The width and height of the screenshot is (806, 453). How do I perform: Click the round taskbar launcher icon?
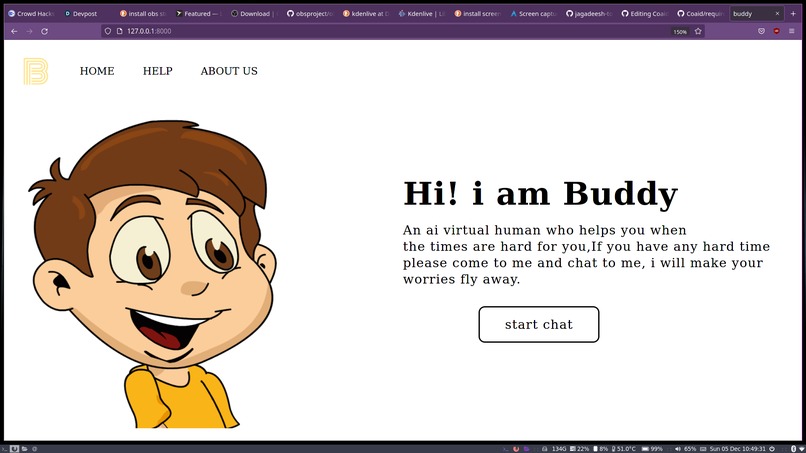(x=34, y=449)
